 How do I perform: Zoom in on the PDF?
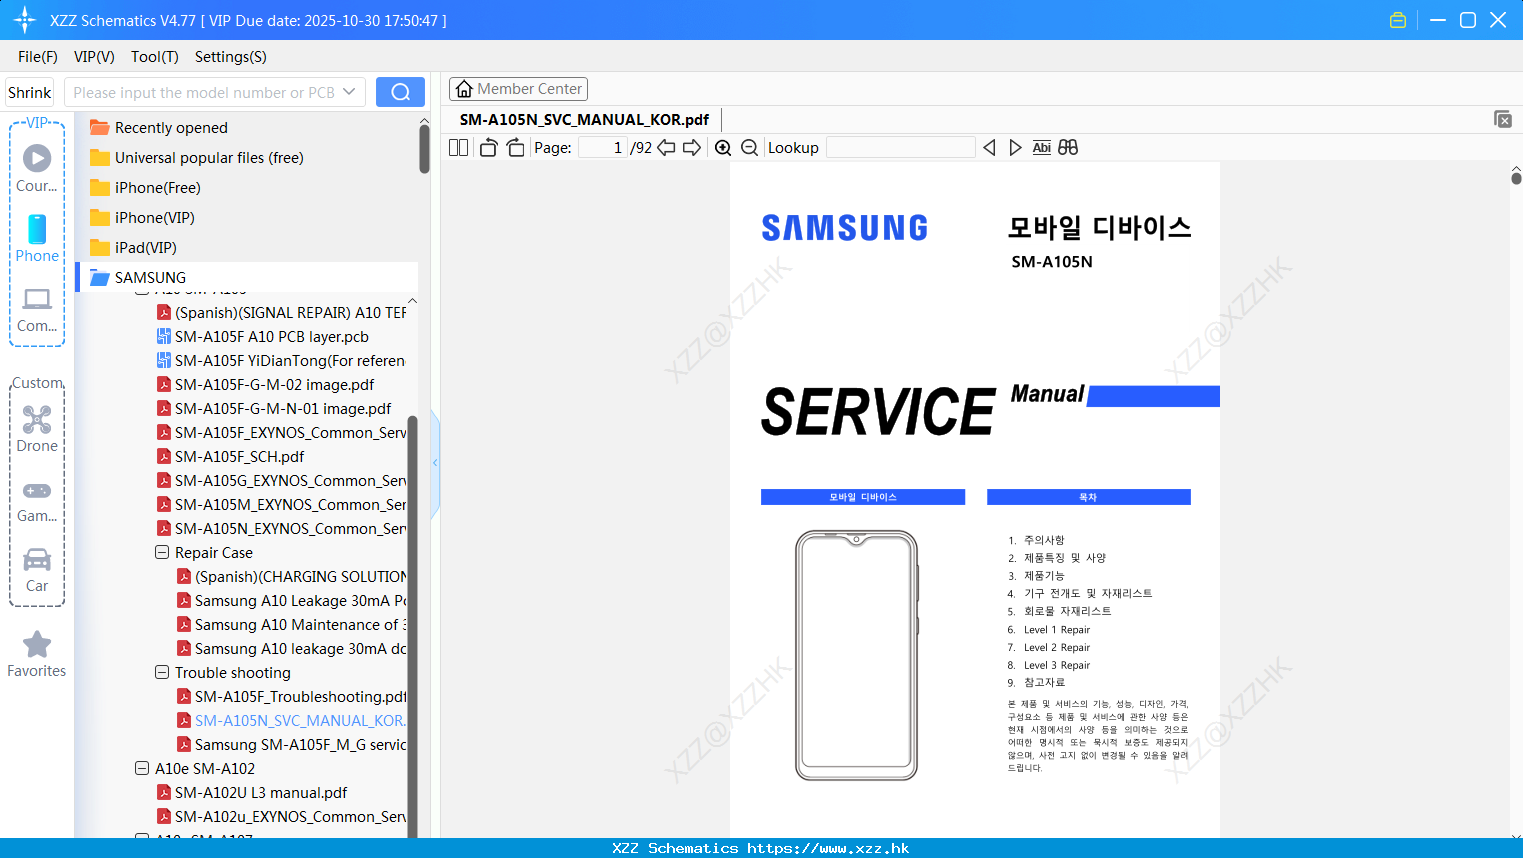coord(723,148)
